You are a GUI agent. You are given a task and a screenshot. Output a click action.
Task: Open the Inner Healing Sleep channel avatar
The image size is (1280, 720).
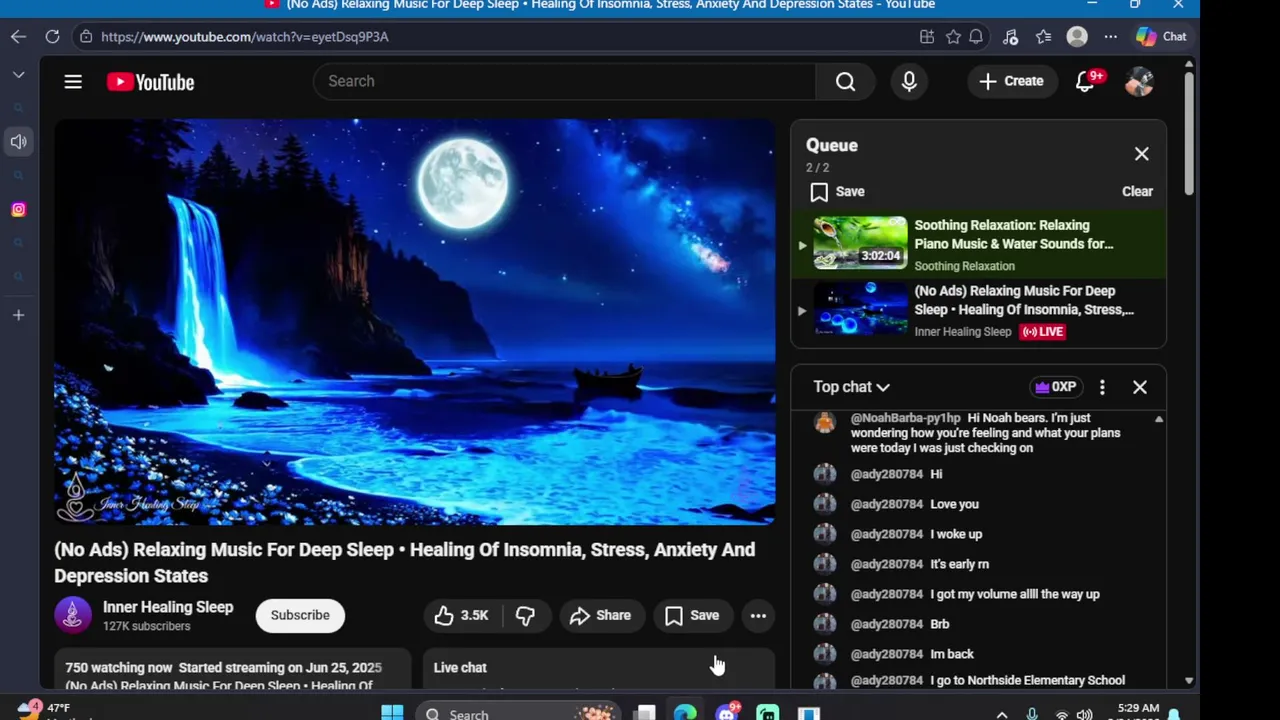(x=72, y=615)
